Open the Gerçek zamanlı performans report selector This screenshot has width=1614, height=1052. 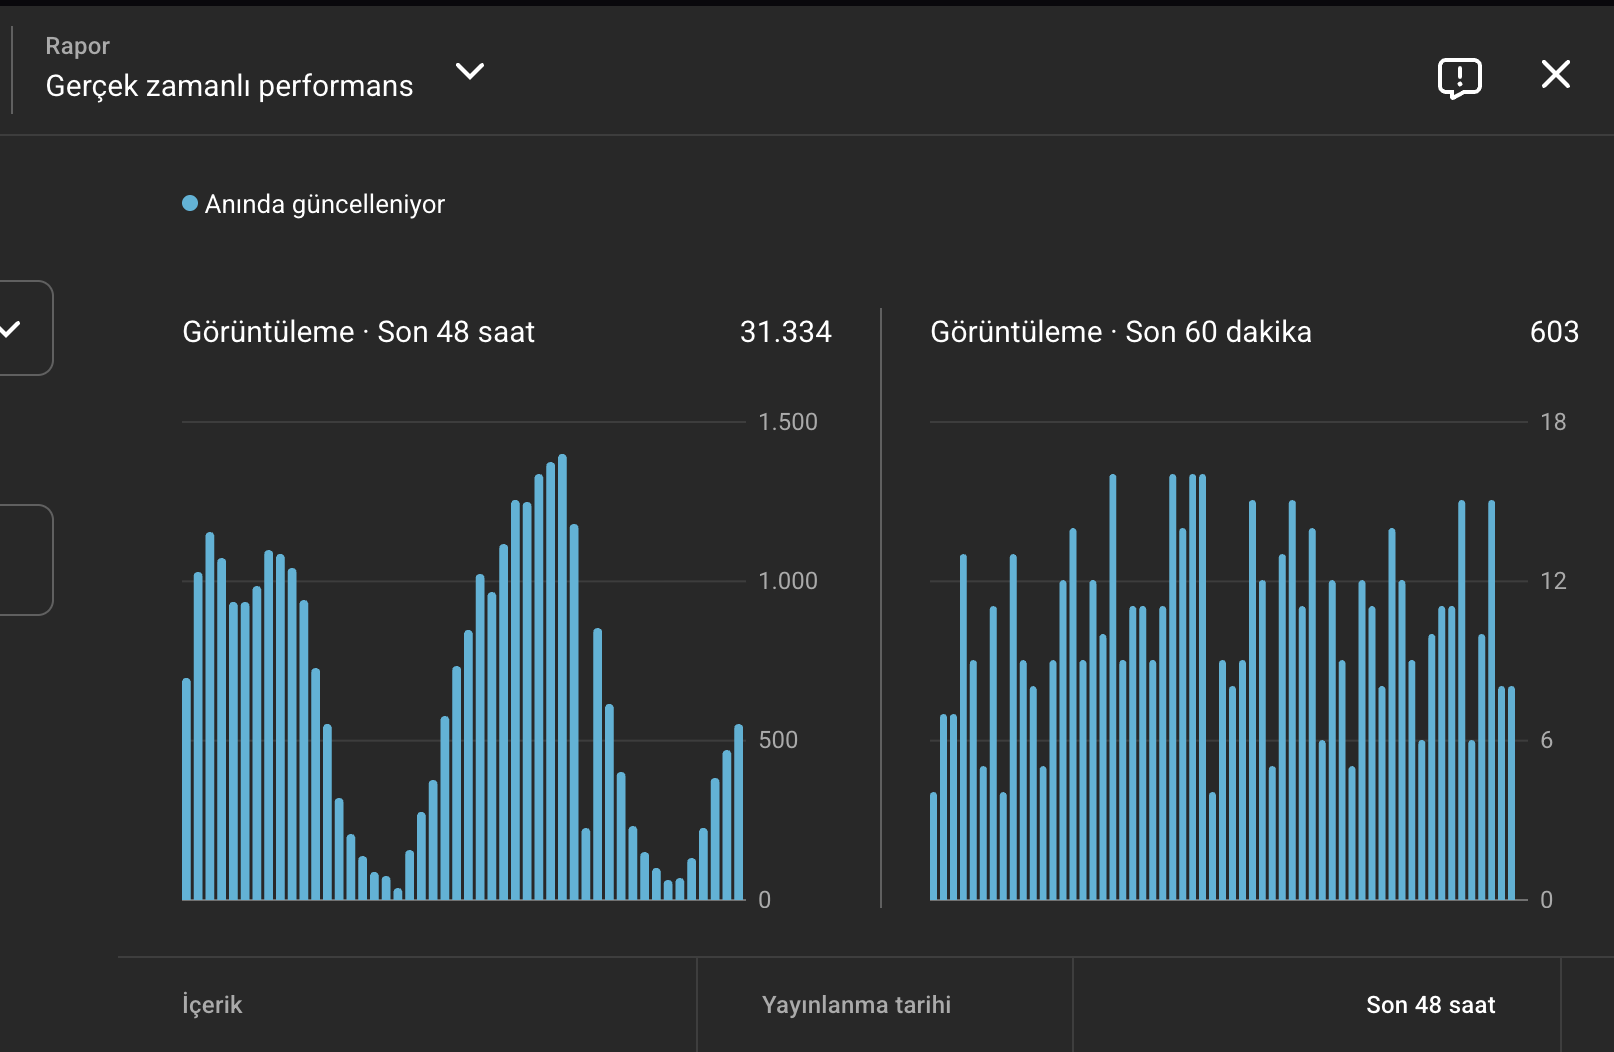pyautogui.click(x=229, y=86)
